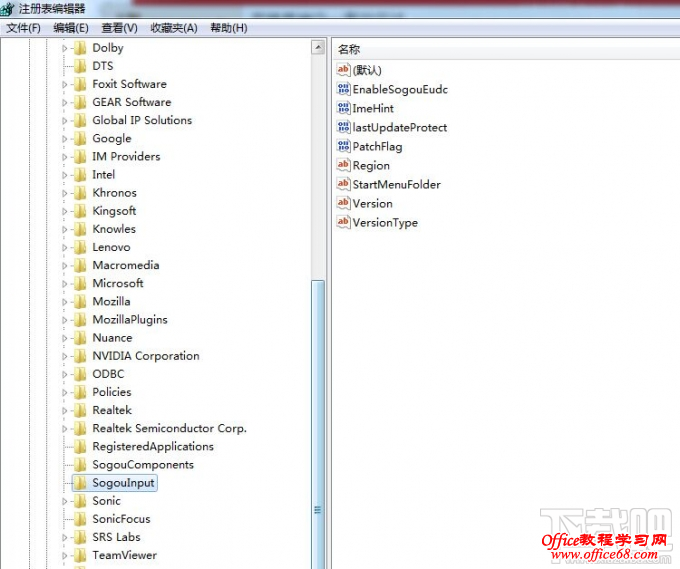680x569 pixels.
Task: Click the Realtek folder icon
Action: tap(80, 410)
